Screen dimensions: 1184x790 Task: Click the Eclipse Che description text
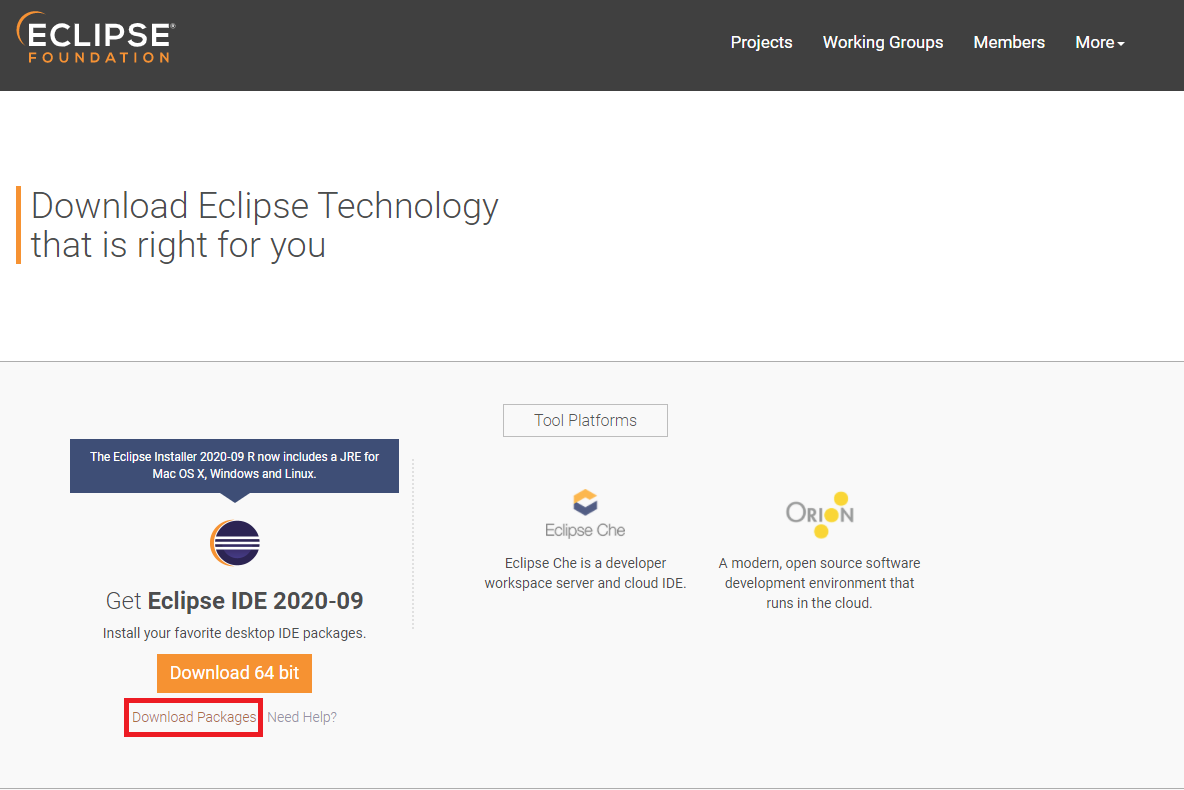pos(585,573)
